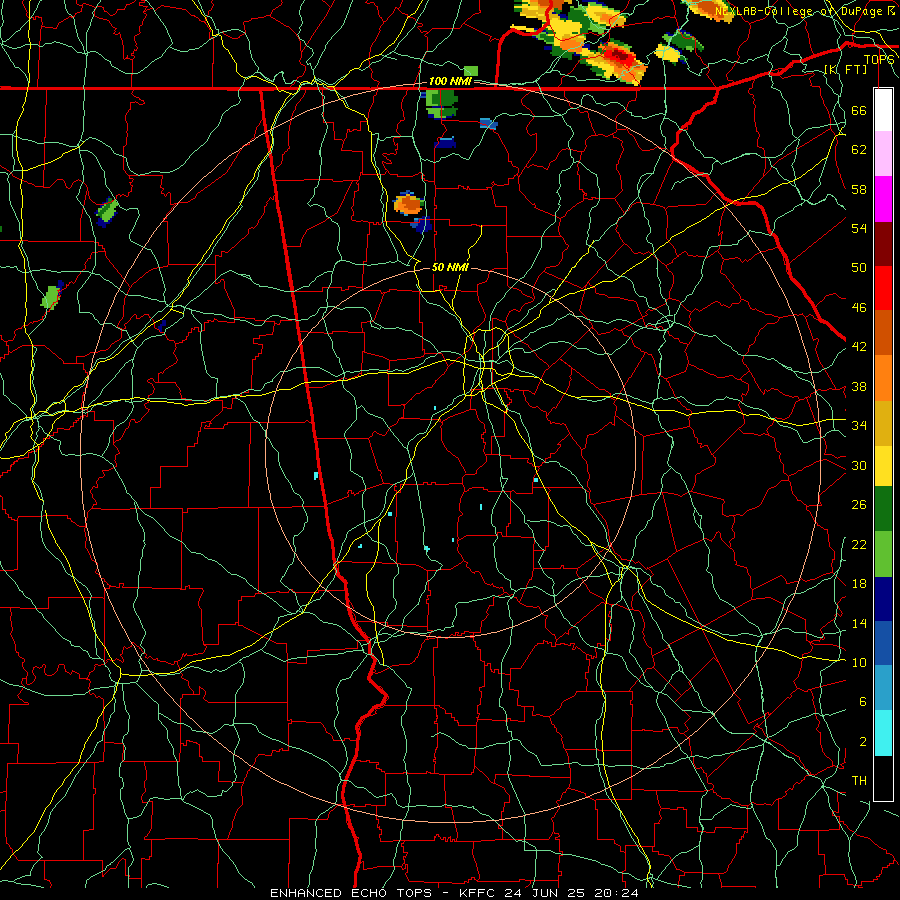Image resolution: width=900 pixels, height=900 pixels.
Task: Click the legend value '62'
Action: (859, 149)
